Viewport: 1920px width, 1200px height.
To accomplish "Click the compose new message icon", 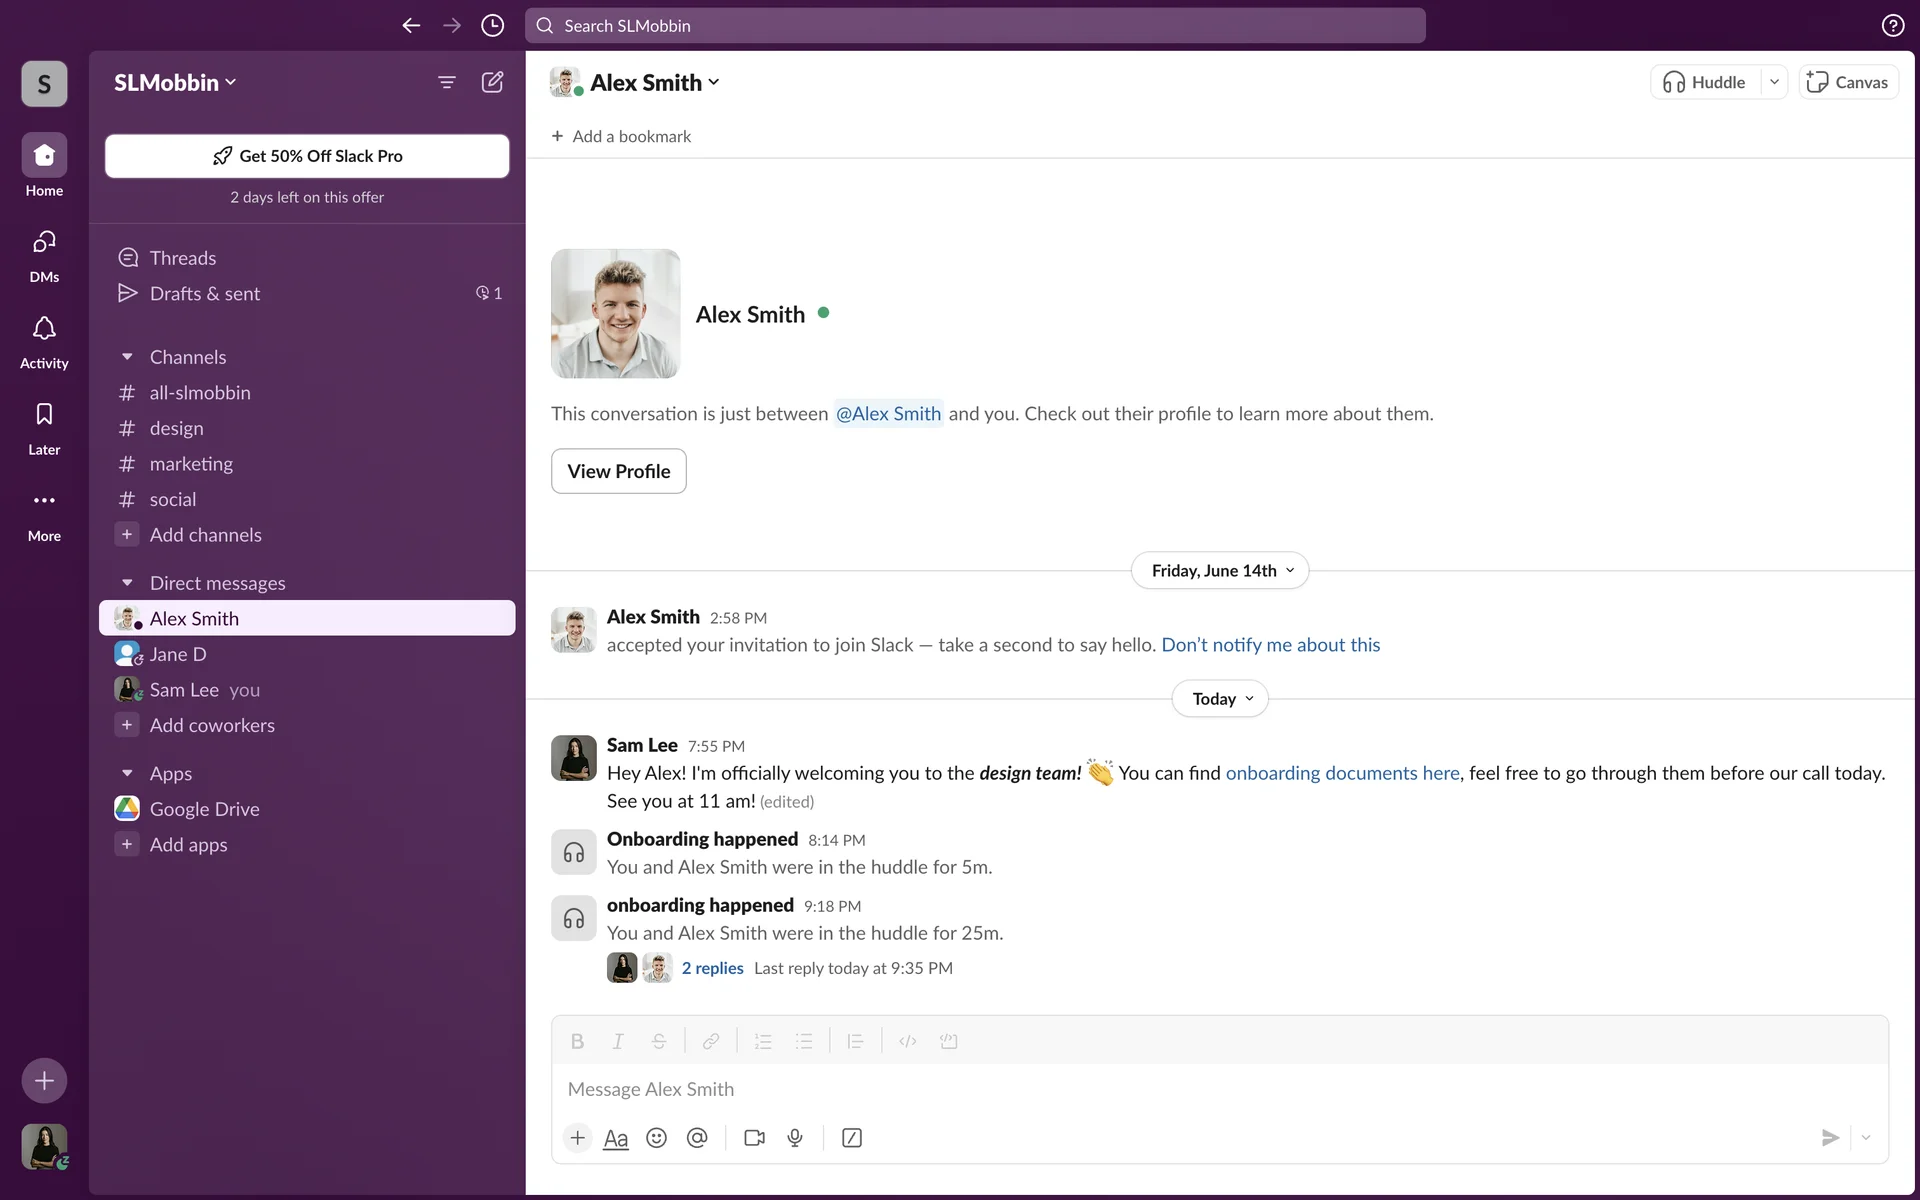I will point(492,82).
